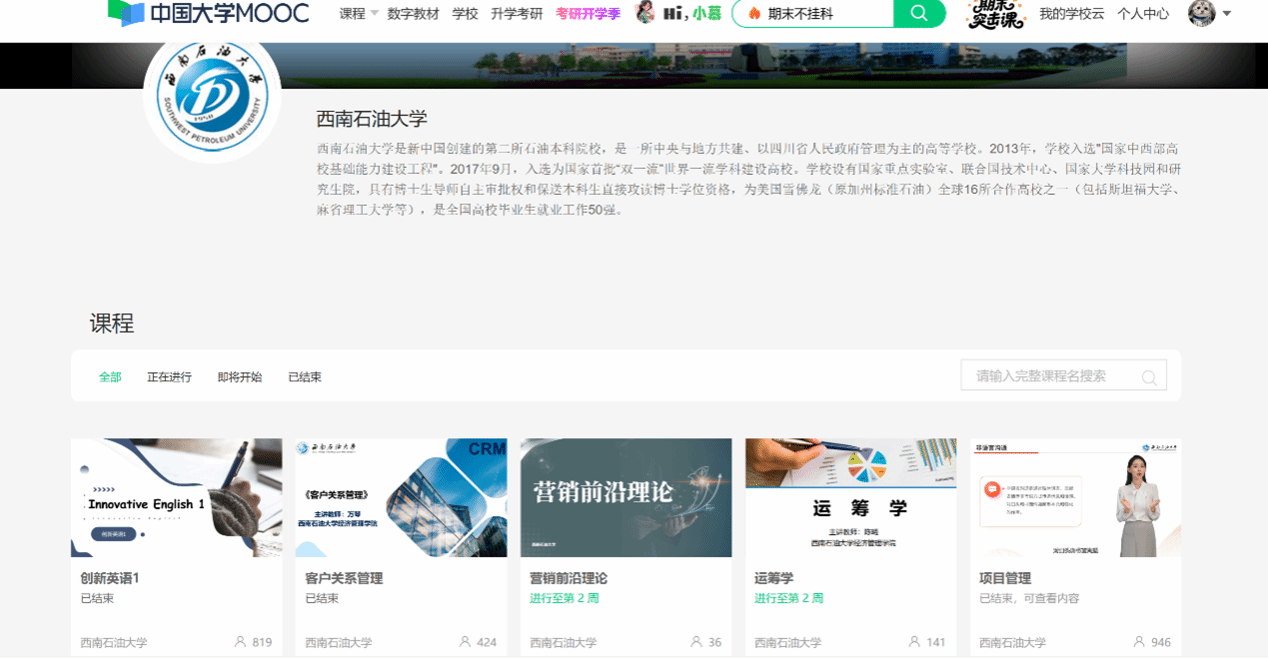Click the green search magnifier button

[x=919, y=13]
